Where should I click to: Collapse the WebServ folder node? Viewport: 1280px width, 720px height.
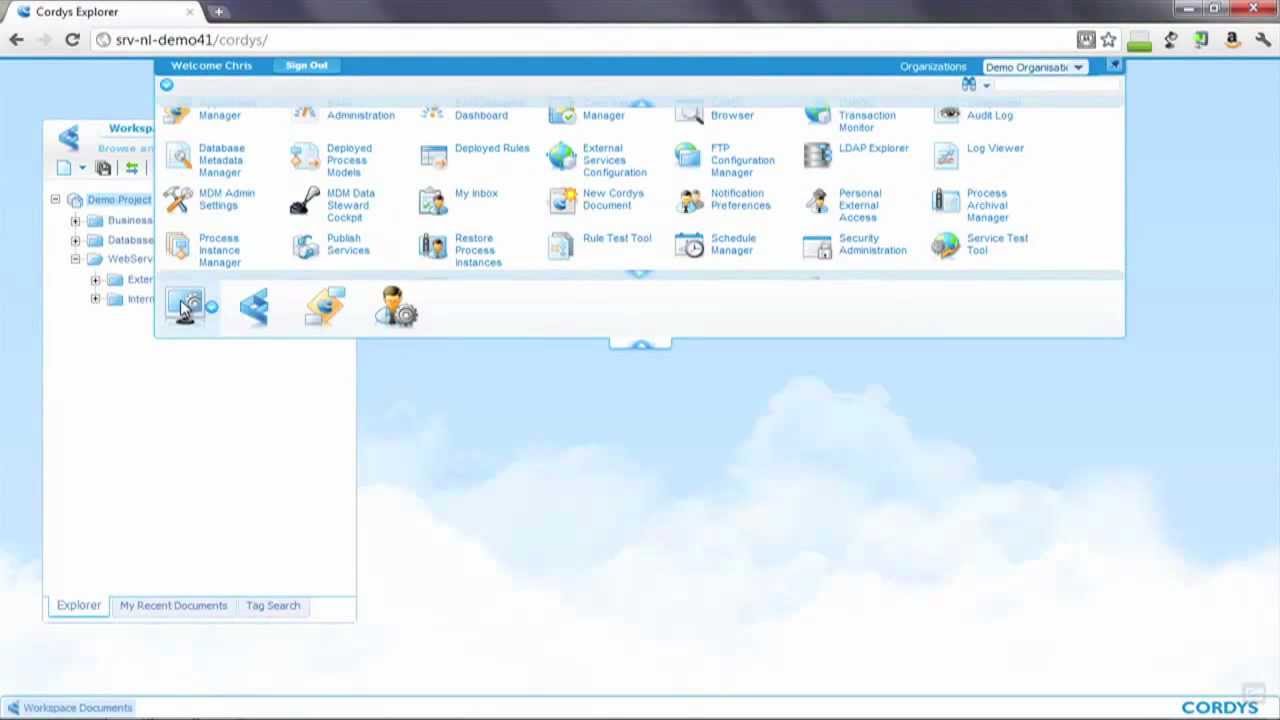(x=75, y=260)
